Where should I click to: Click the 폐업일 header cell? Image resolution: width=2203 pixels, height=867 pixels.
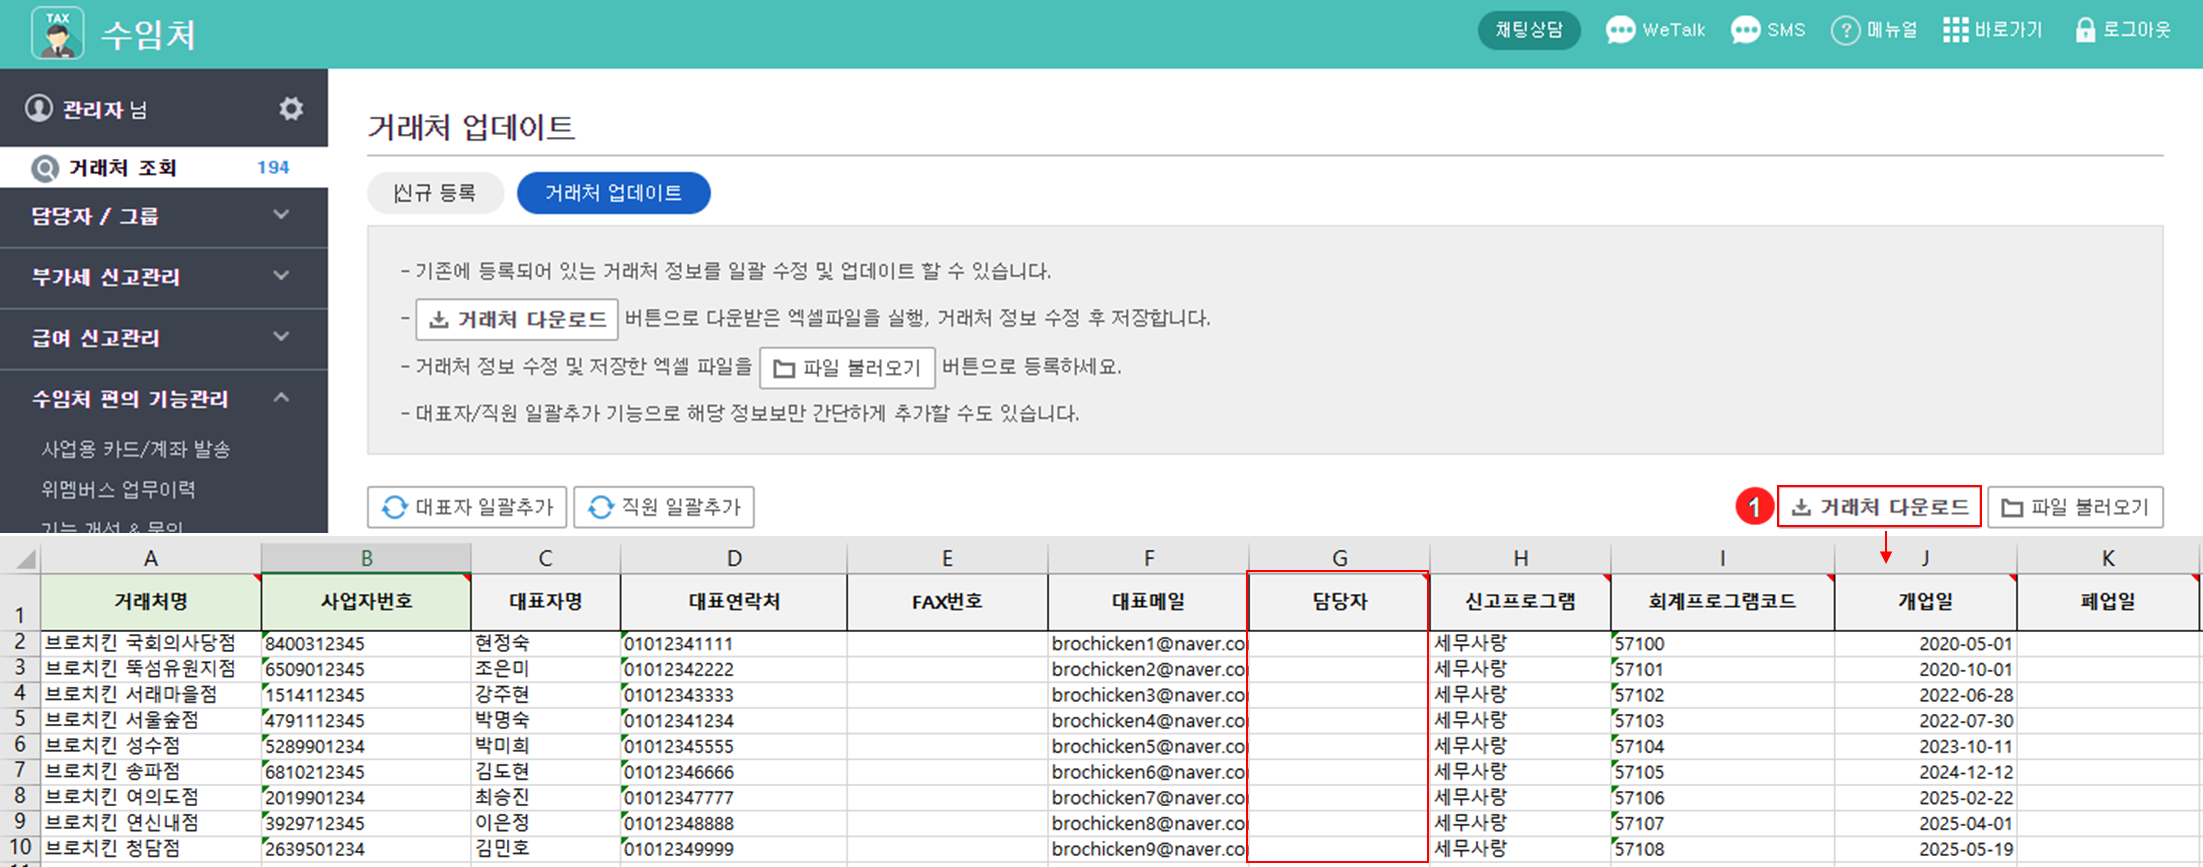pyautogui.click(x=2108, y=602)
